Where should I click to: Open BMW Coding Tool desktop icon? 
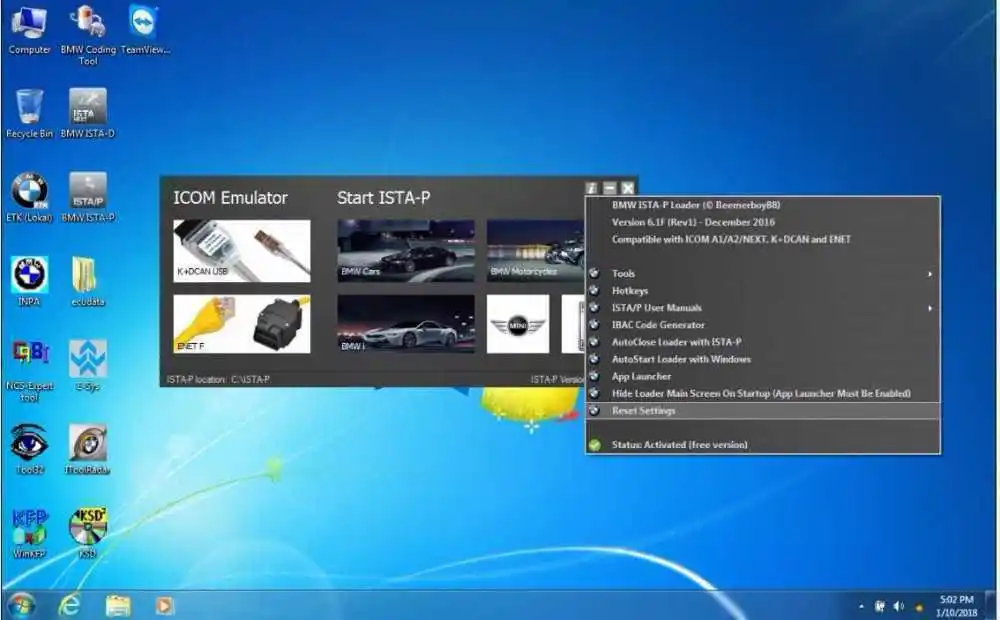pyautogui.click(x=88, y=35)
